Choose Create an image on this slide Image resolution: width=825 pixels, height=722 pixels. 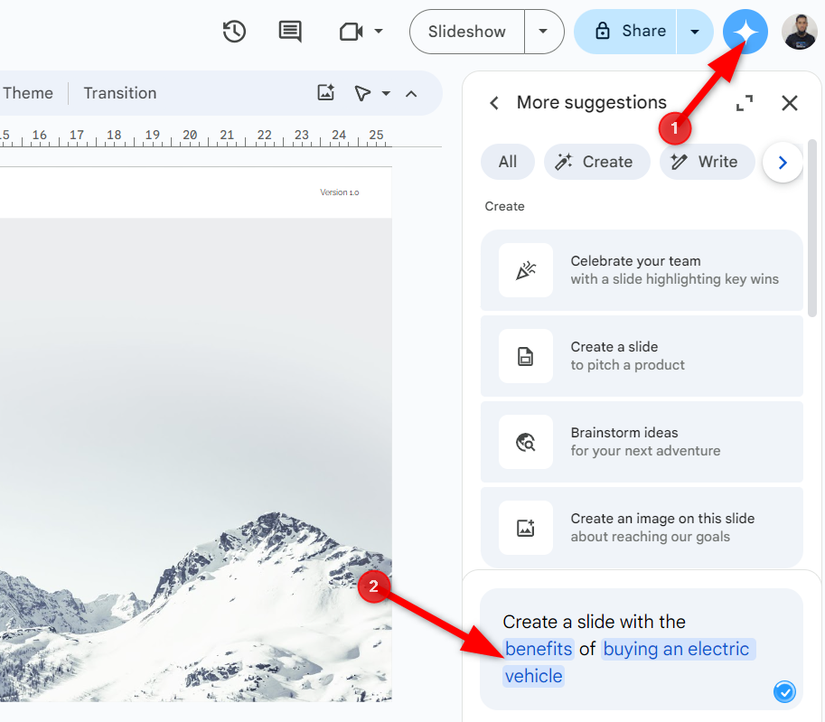641,527
